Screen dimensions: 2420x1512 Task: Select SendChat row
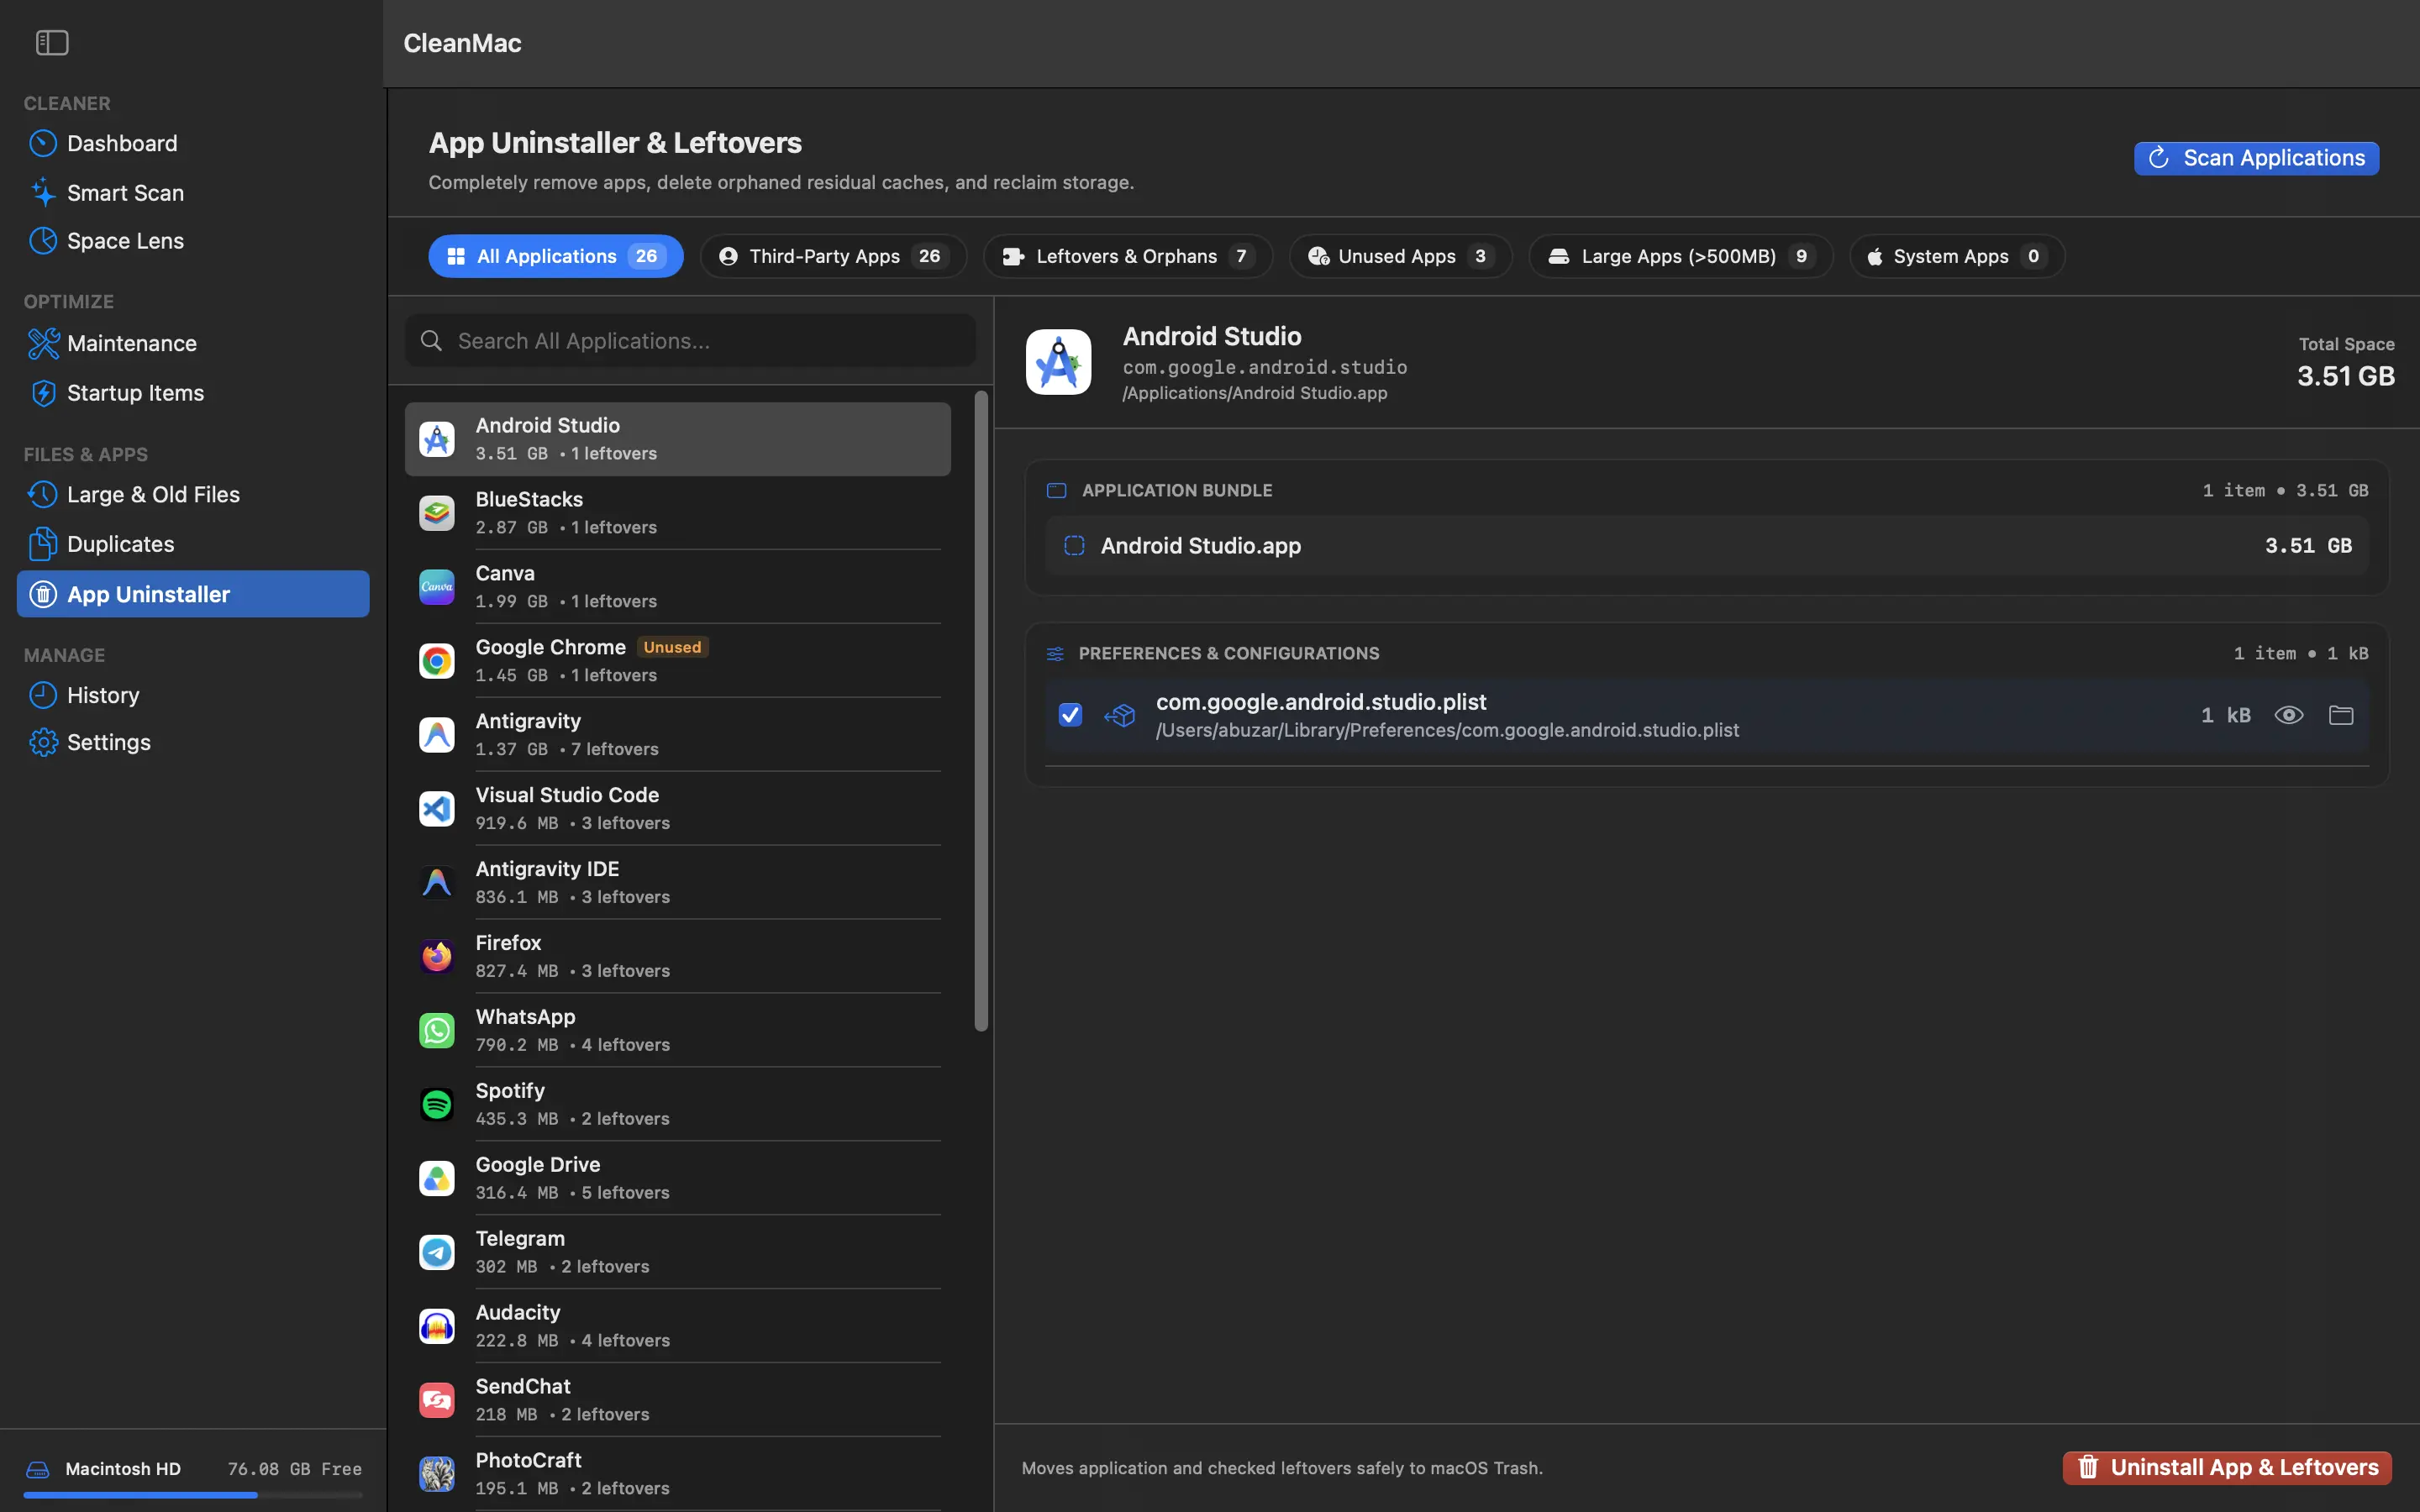677,1401
